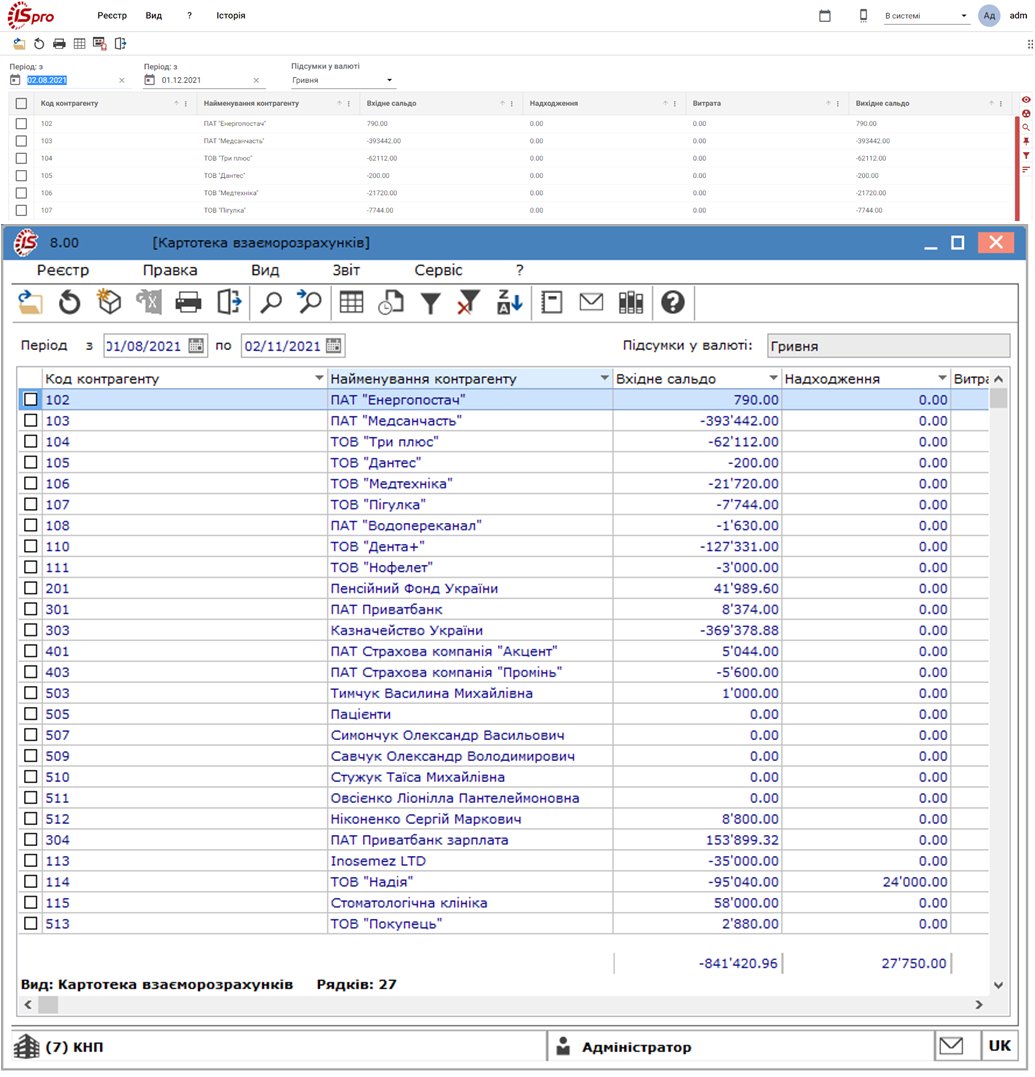1035x1077 pixels.
Task: Select checkbox for row 114 ТОВ Надія
Action: coord(31,881)
